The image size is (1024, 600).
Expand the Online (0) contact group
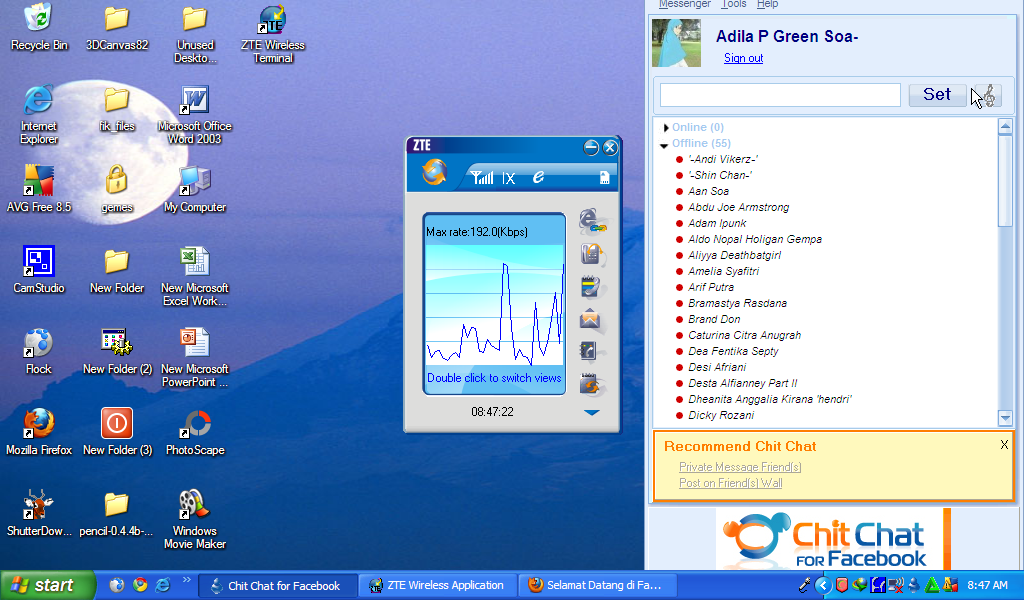tap(666, 128)
